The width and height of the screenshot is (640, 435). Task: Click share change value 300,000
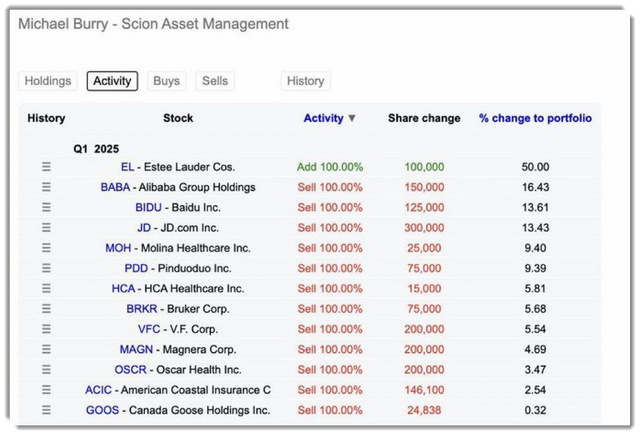[x=424, y=227]
